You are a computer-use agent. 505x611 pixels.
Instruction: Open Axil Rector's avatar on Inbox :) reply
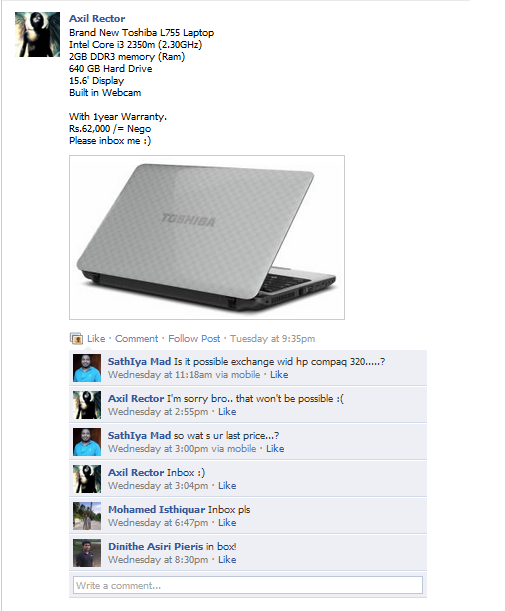[87, 479]
